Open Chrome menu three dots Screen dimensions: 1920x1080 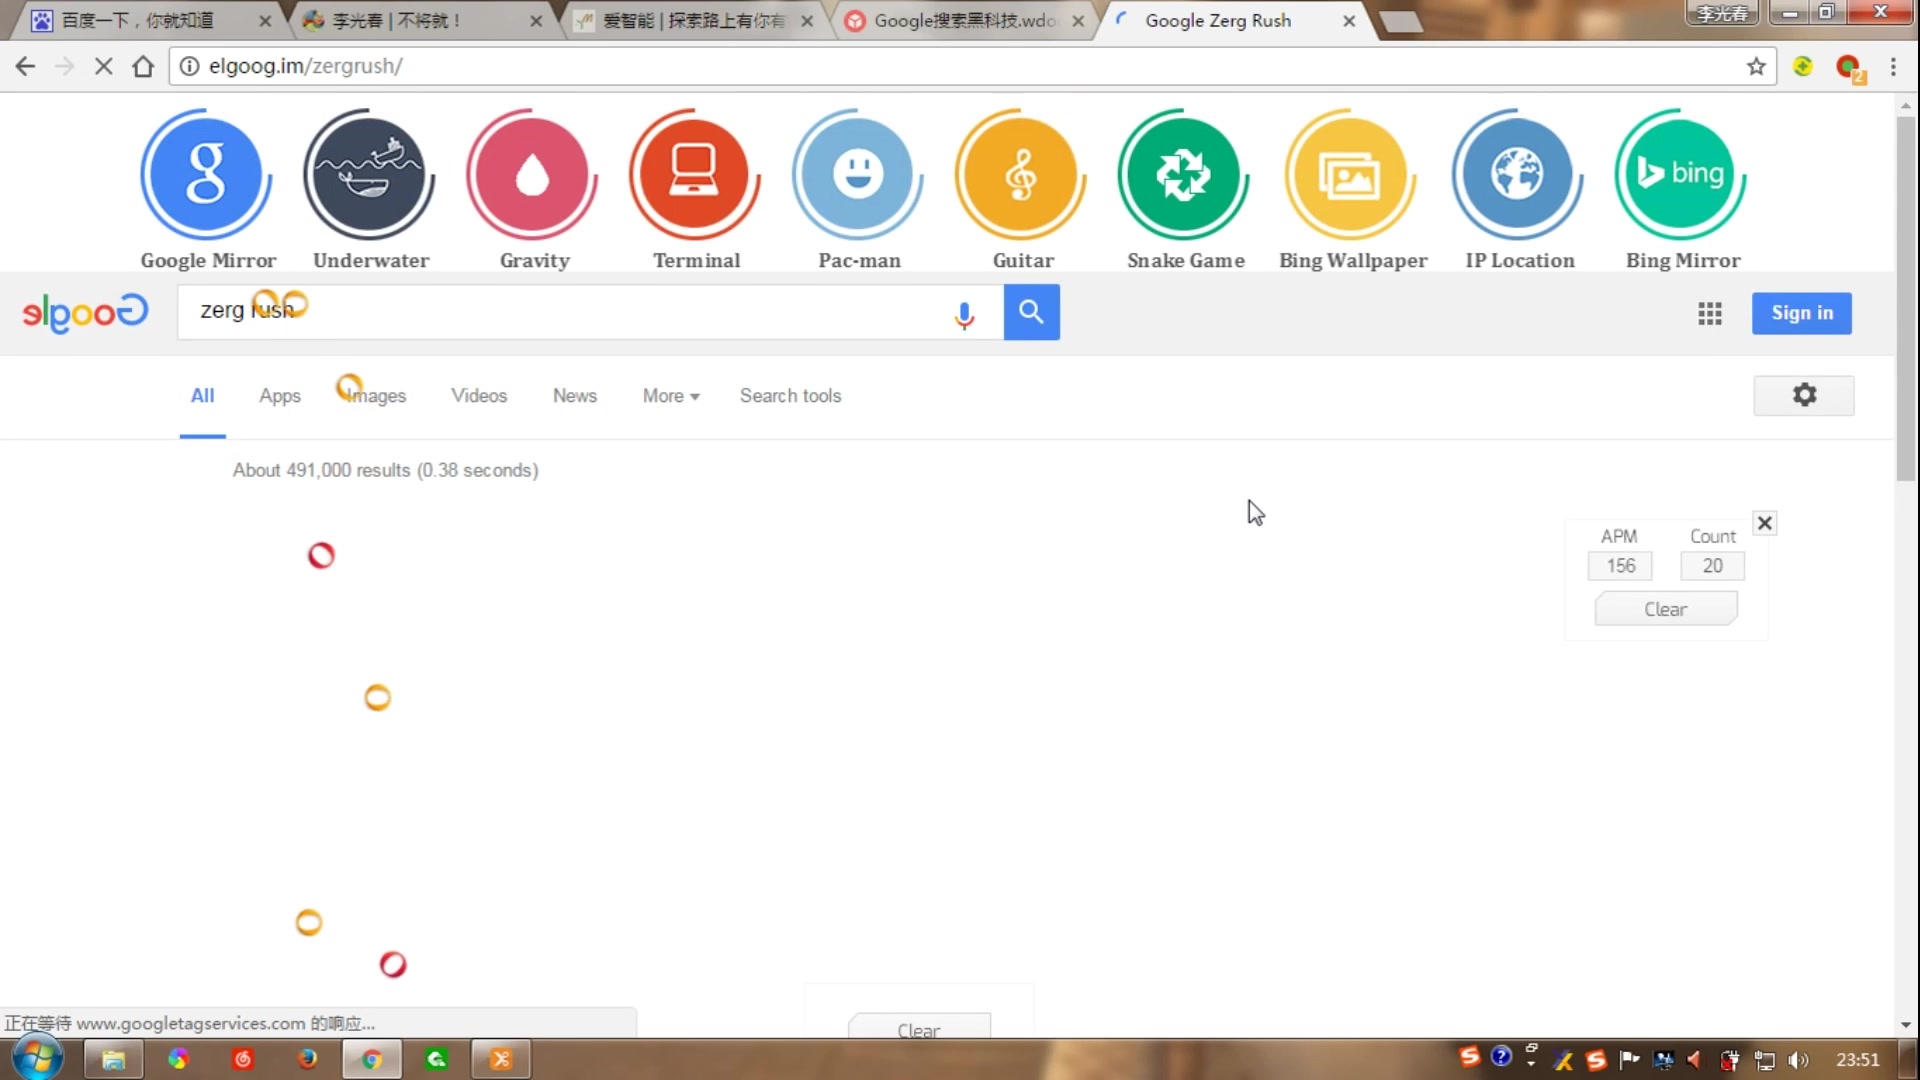point(1893,66)
